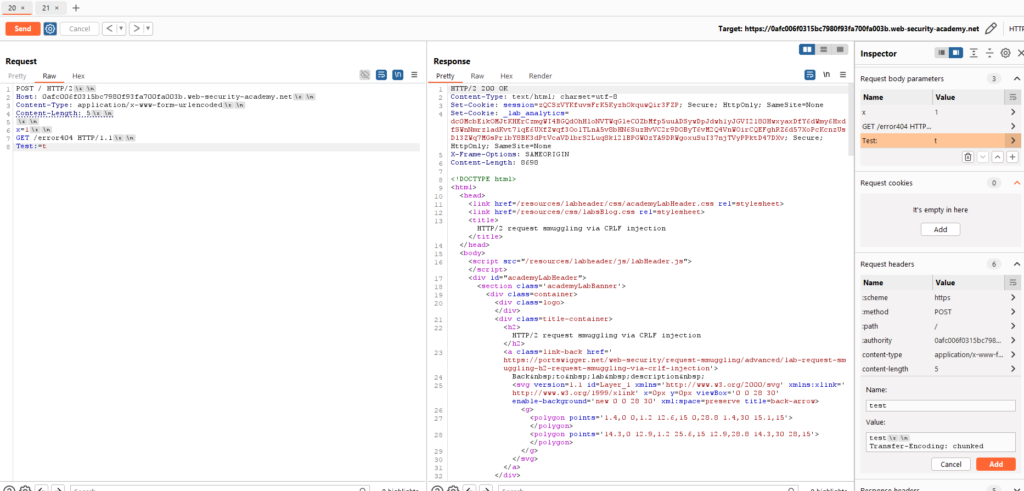1024x491 pixels.
Task: Expand the content-type header row
Action: [1013, 355]
